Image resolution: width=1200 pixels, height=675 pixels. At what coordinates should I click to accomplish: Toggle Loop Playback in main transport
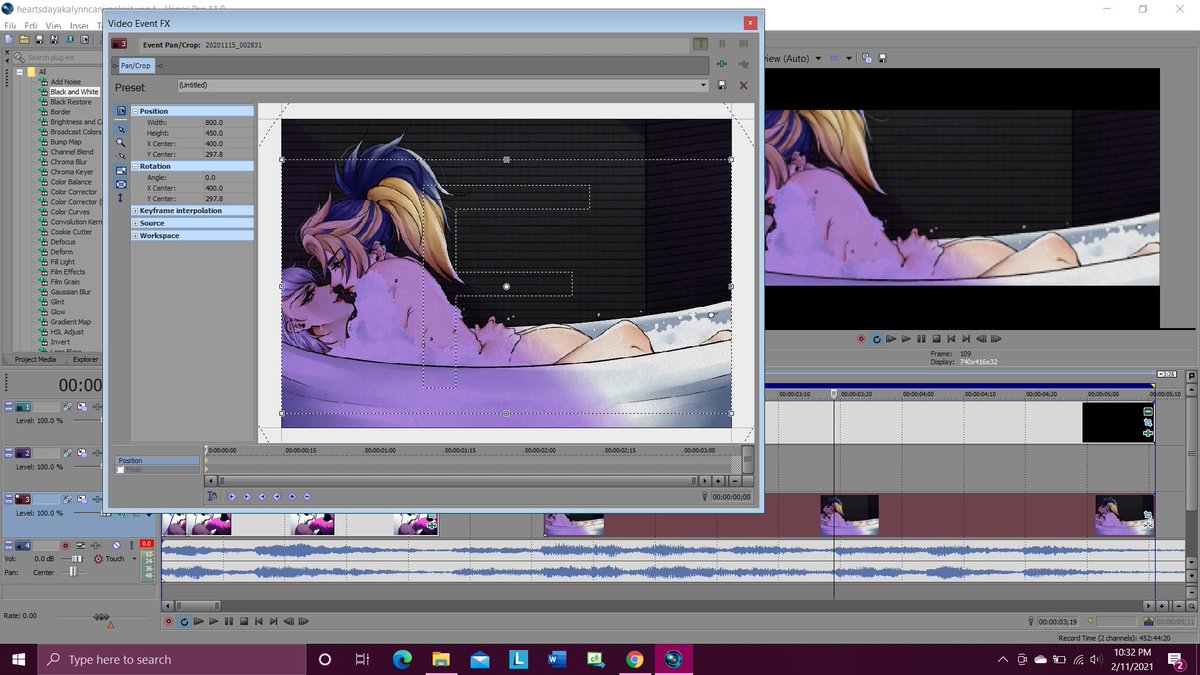pos(183,621)
